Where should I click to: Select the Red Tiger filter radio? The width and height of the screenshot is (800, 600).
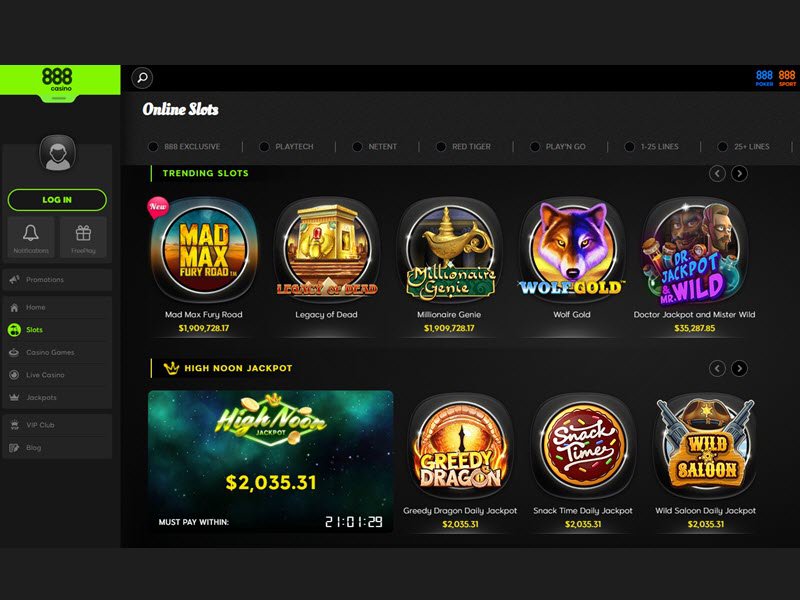pos(441,147)
